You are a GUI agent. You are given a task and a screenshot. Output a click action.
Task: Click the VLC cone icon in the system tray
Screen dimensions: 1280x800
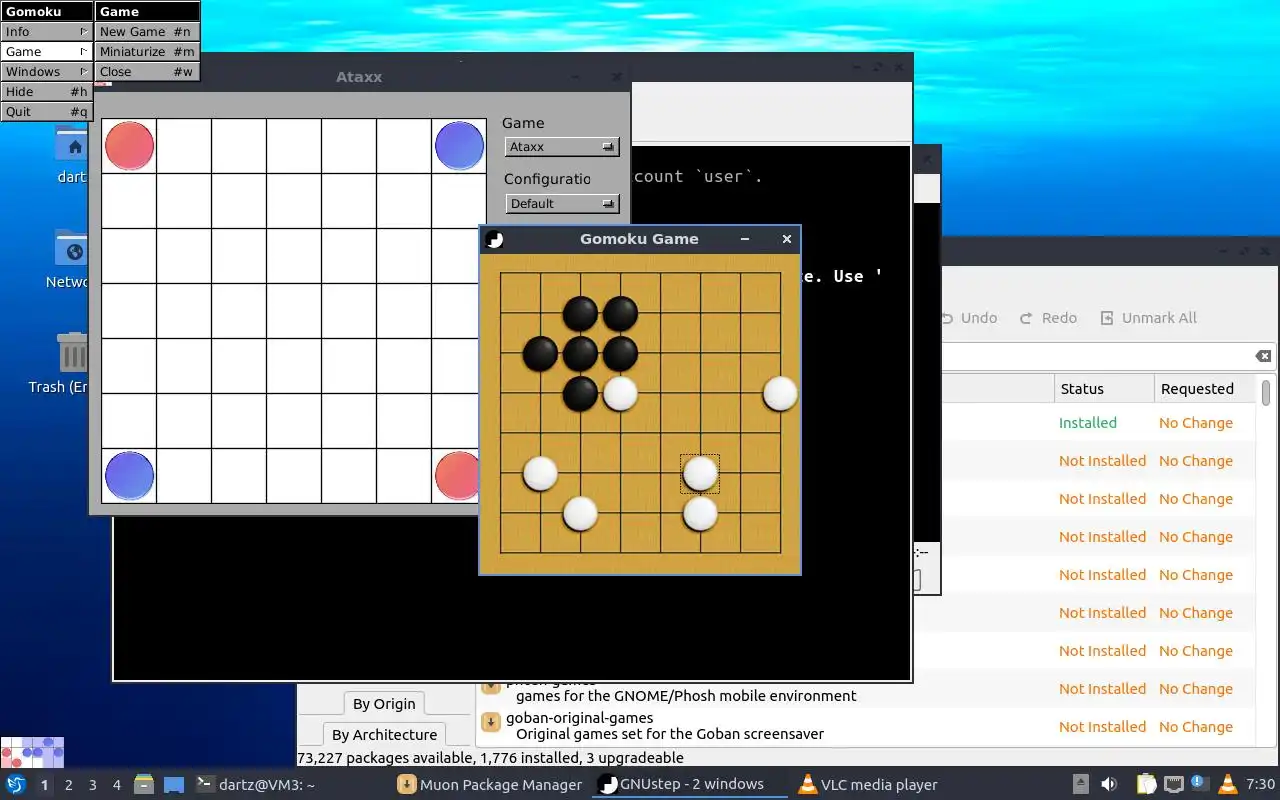click(x=1226, y=784)
